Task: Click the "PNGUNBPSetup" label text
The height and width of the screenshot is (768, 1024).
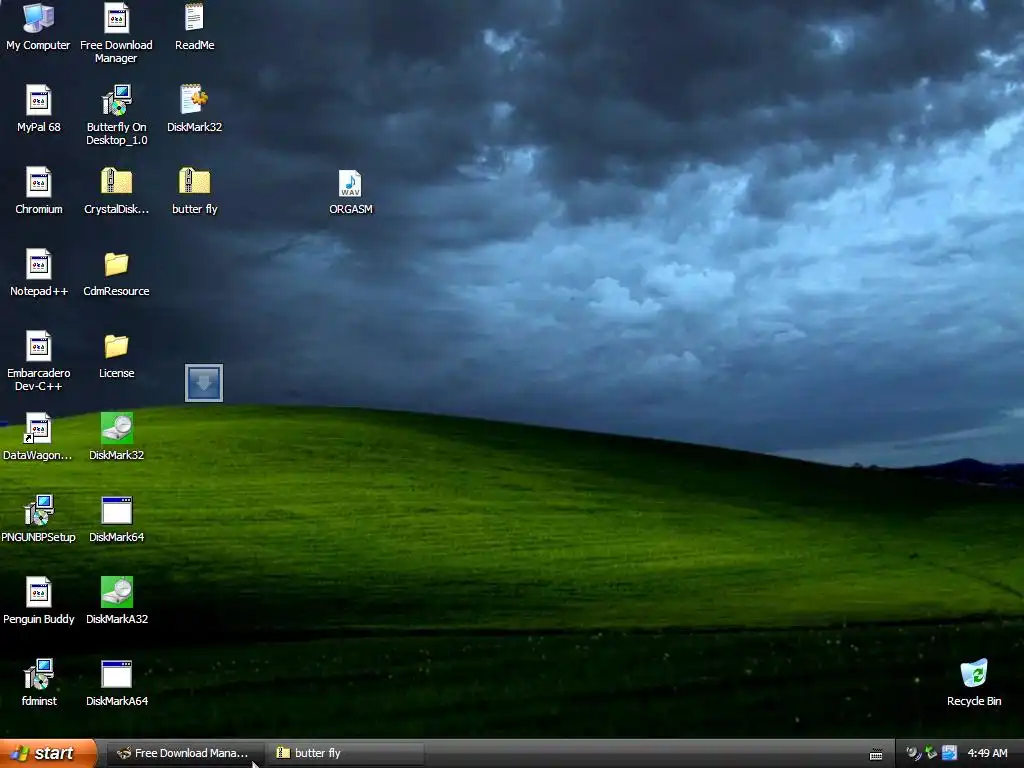Action: click(39, 537)
